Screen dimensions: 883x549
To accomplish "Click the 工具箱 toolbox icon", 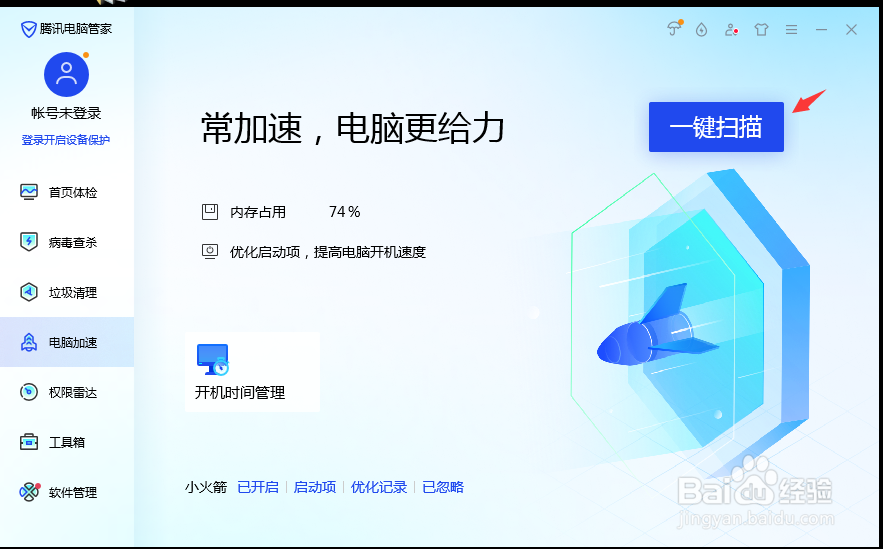I will 29,442.
